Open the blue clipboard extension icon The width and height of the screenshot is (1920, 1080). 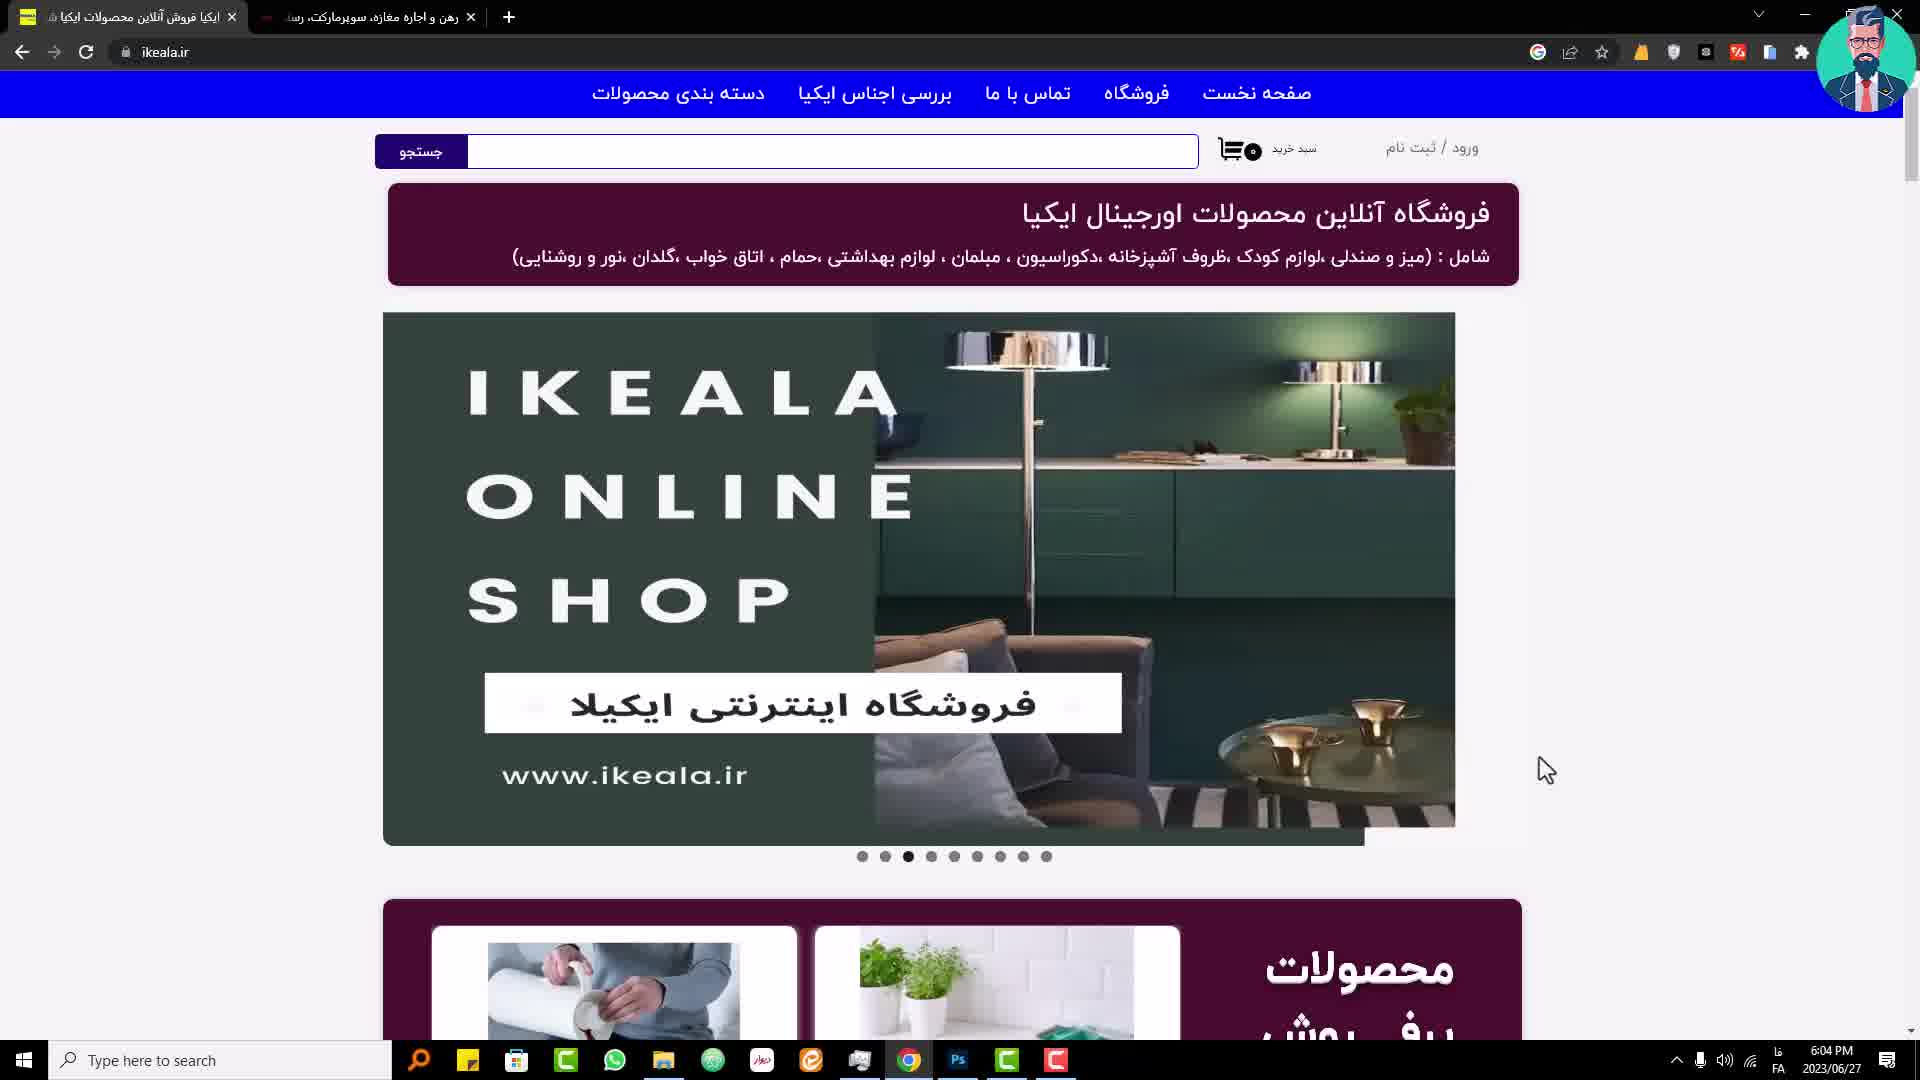point(1770,52)
